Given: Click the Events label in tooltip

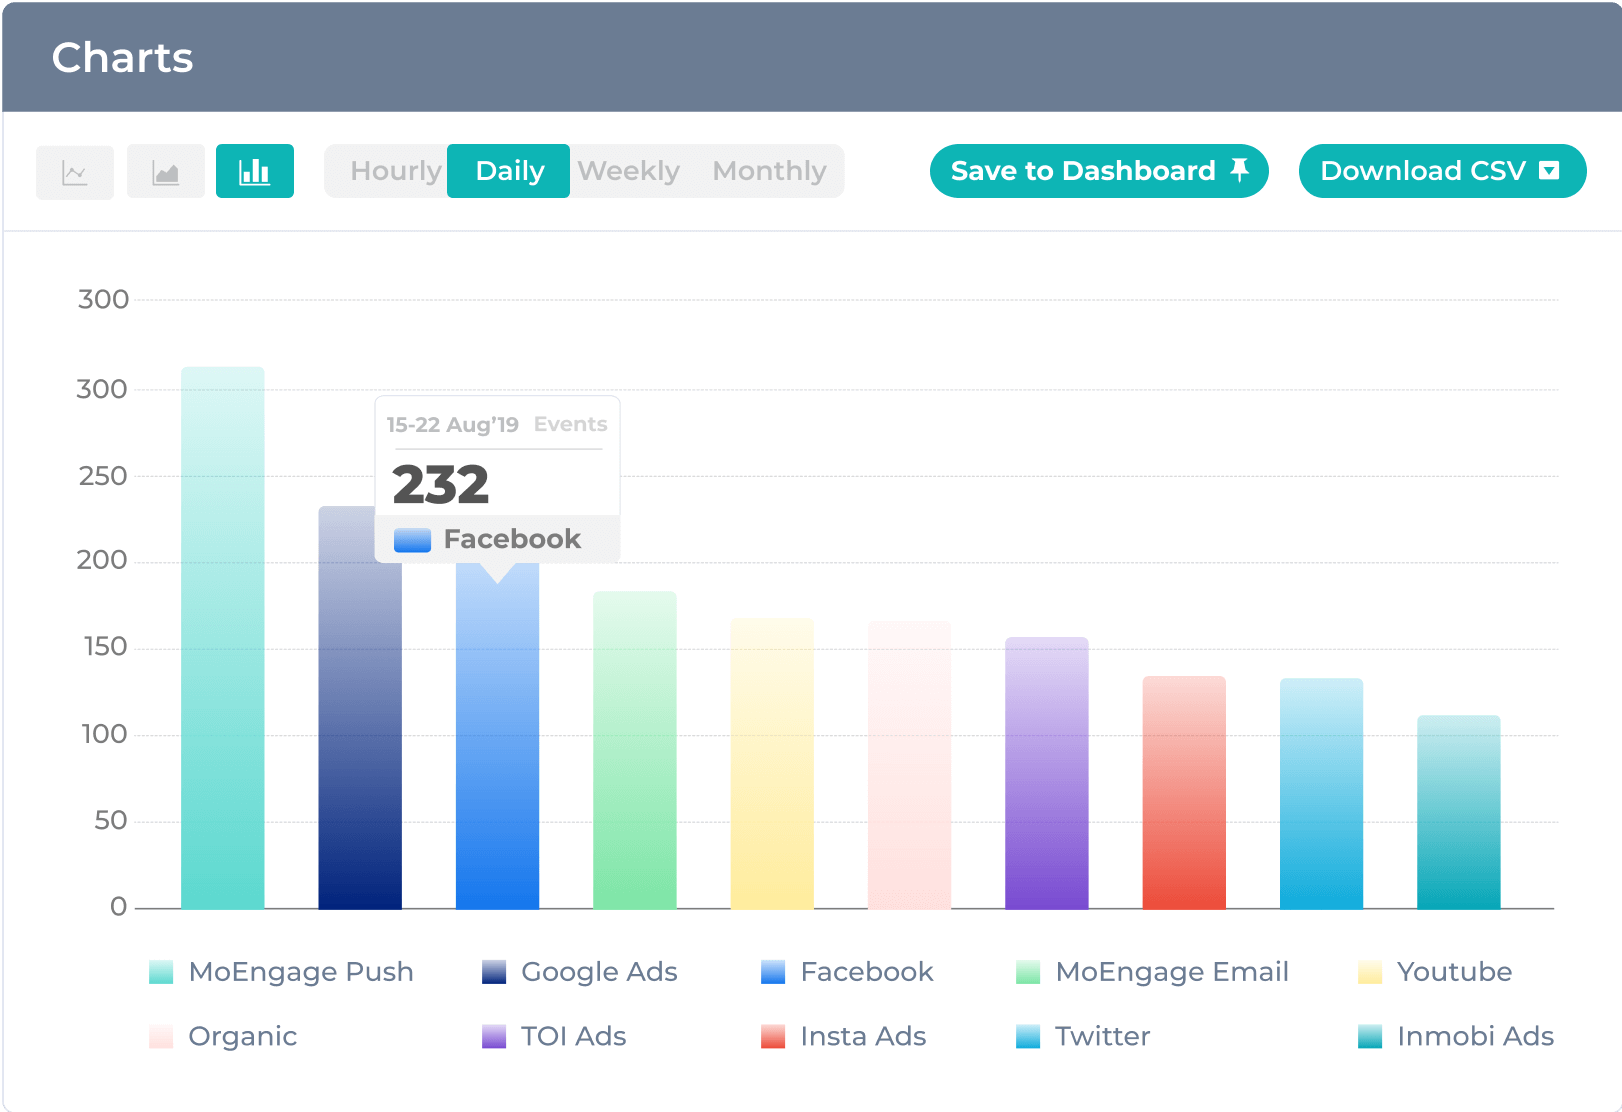Looking at the screenshot, I should coord(571,424).
